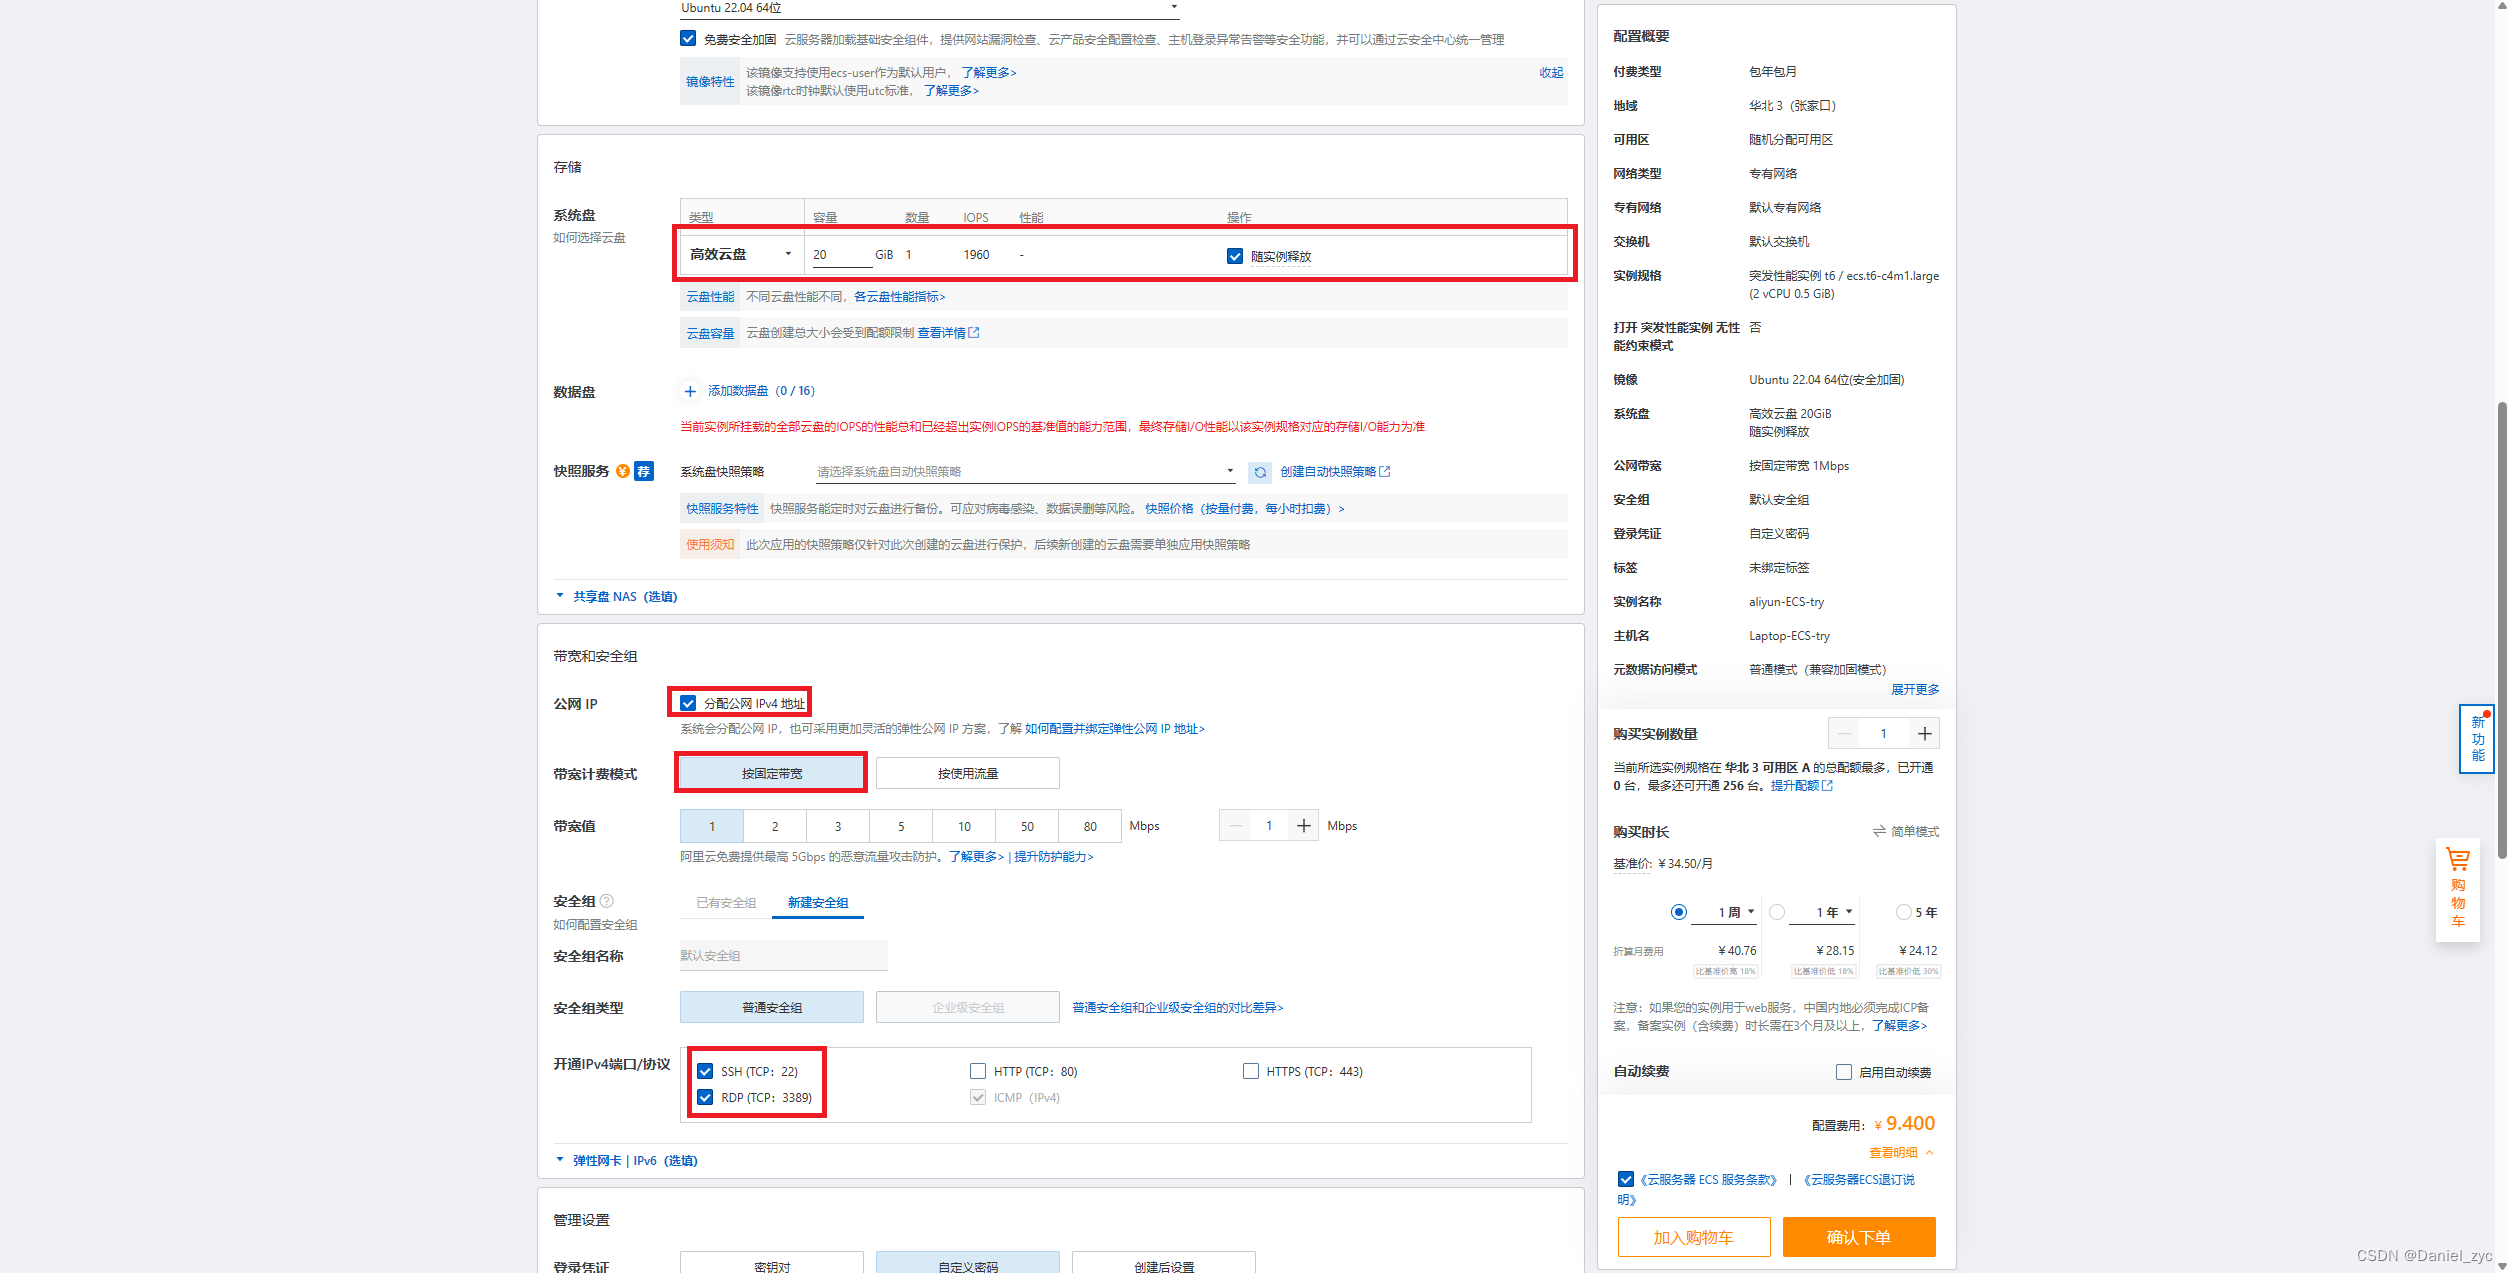Click the 推荐 badge next to 快照服务

[644, 471]
